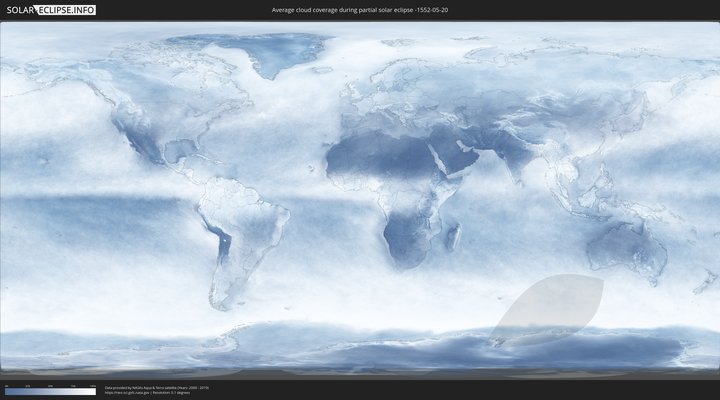Click the 100% end of the legend bar

click(x=94, y=391)
